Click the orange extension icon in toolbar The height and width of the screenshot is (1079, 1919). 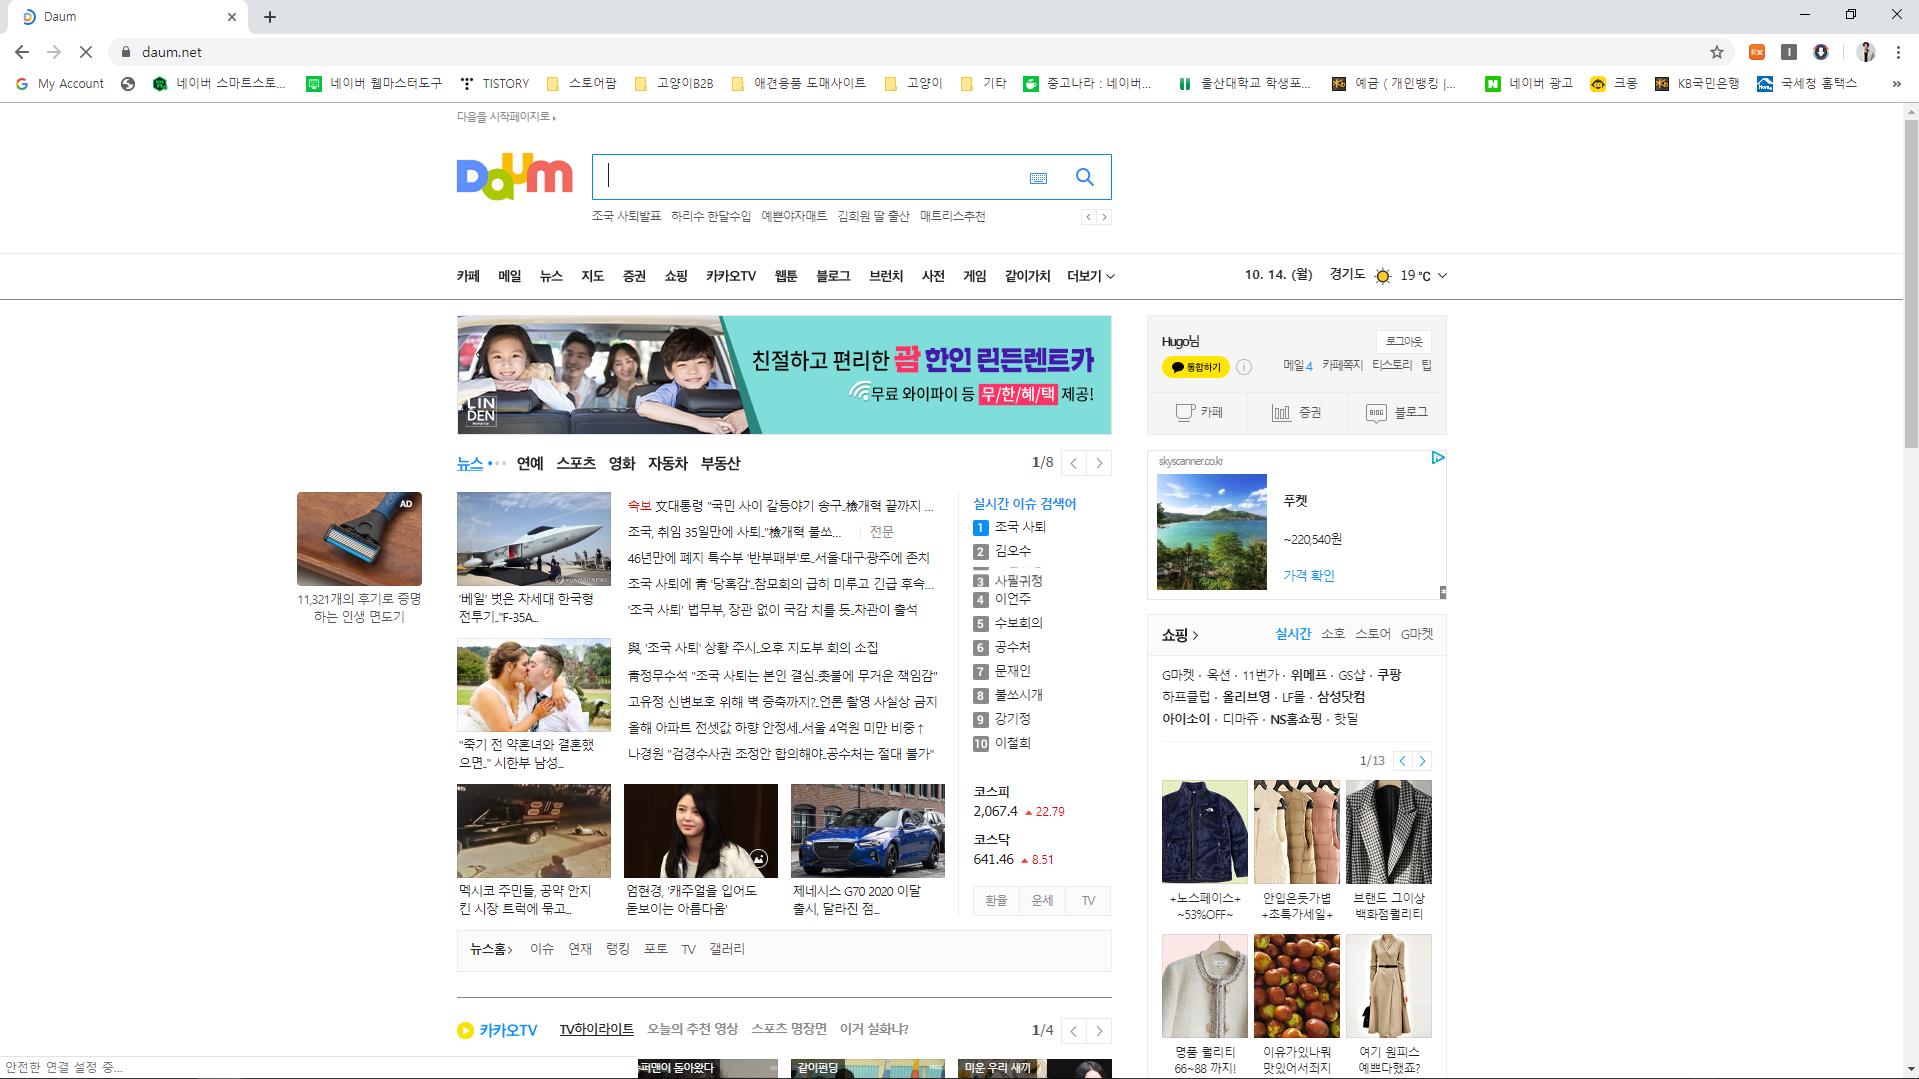tap(1757, 52)
